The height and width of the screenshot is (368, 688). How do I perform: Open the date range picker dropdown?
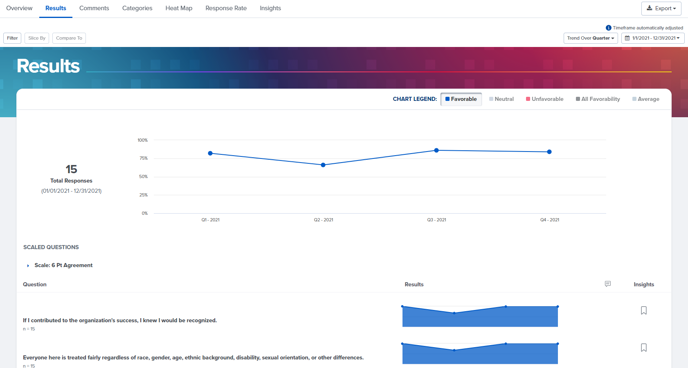tap(653, 38)
